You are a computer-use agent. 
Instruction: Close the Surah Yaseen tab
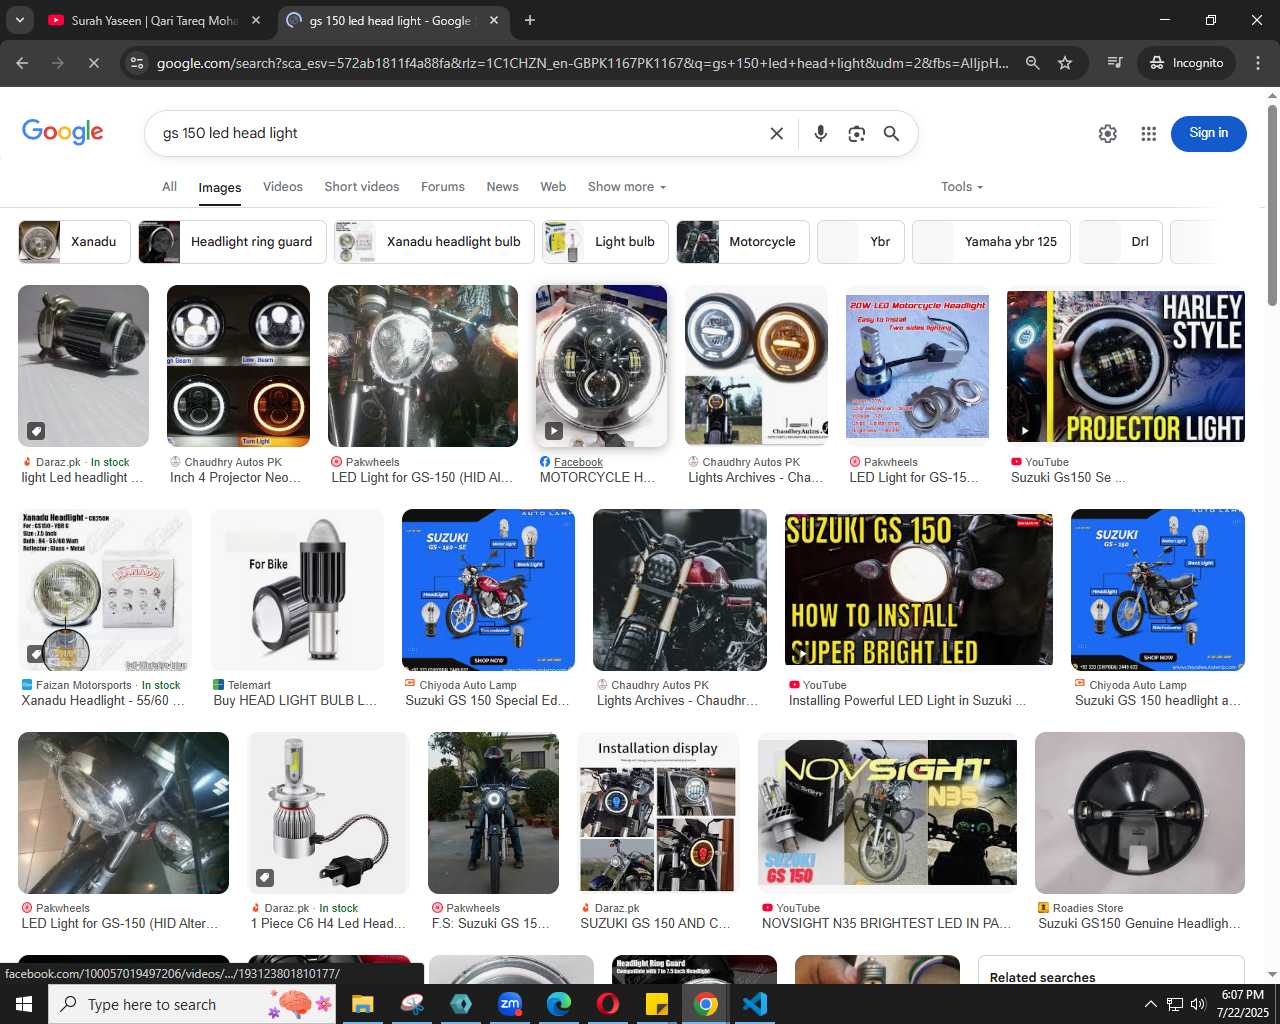tap(256, 20)
